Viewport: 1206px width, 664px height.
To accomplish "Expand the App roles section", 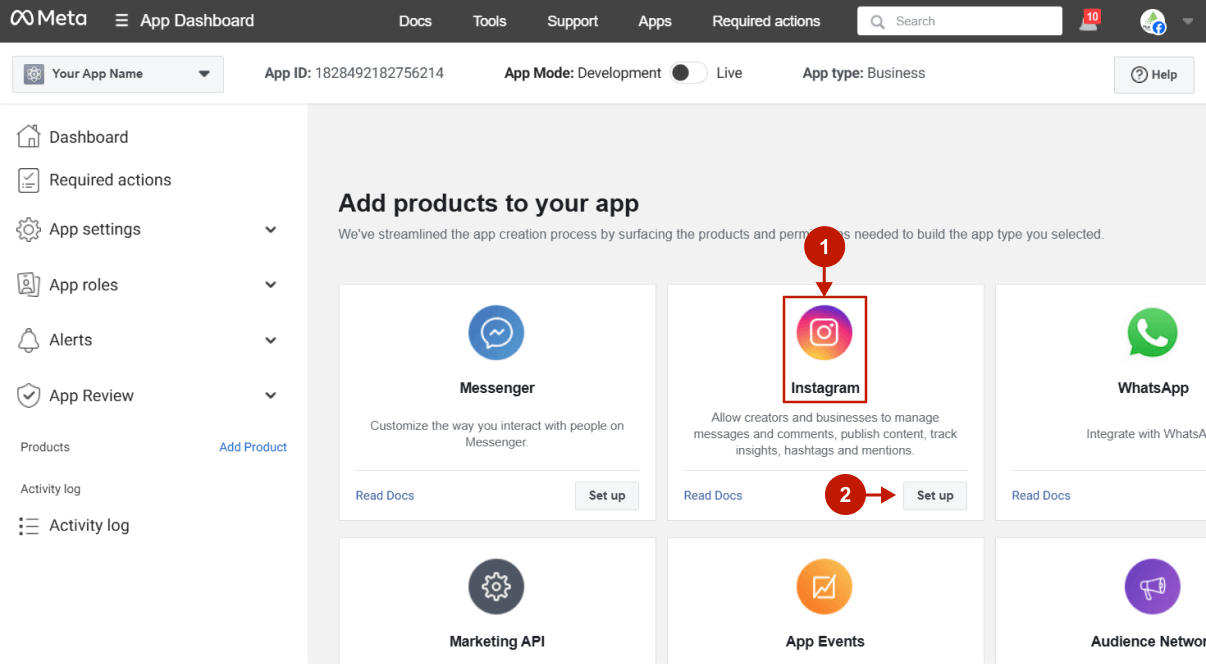I will (x=270, y=285).
